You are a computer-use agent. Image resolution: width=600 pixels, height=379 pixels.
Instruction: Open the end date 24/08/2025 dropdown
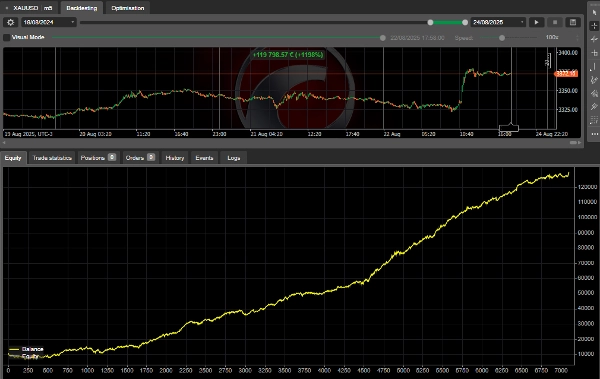(498, 22)
